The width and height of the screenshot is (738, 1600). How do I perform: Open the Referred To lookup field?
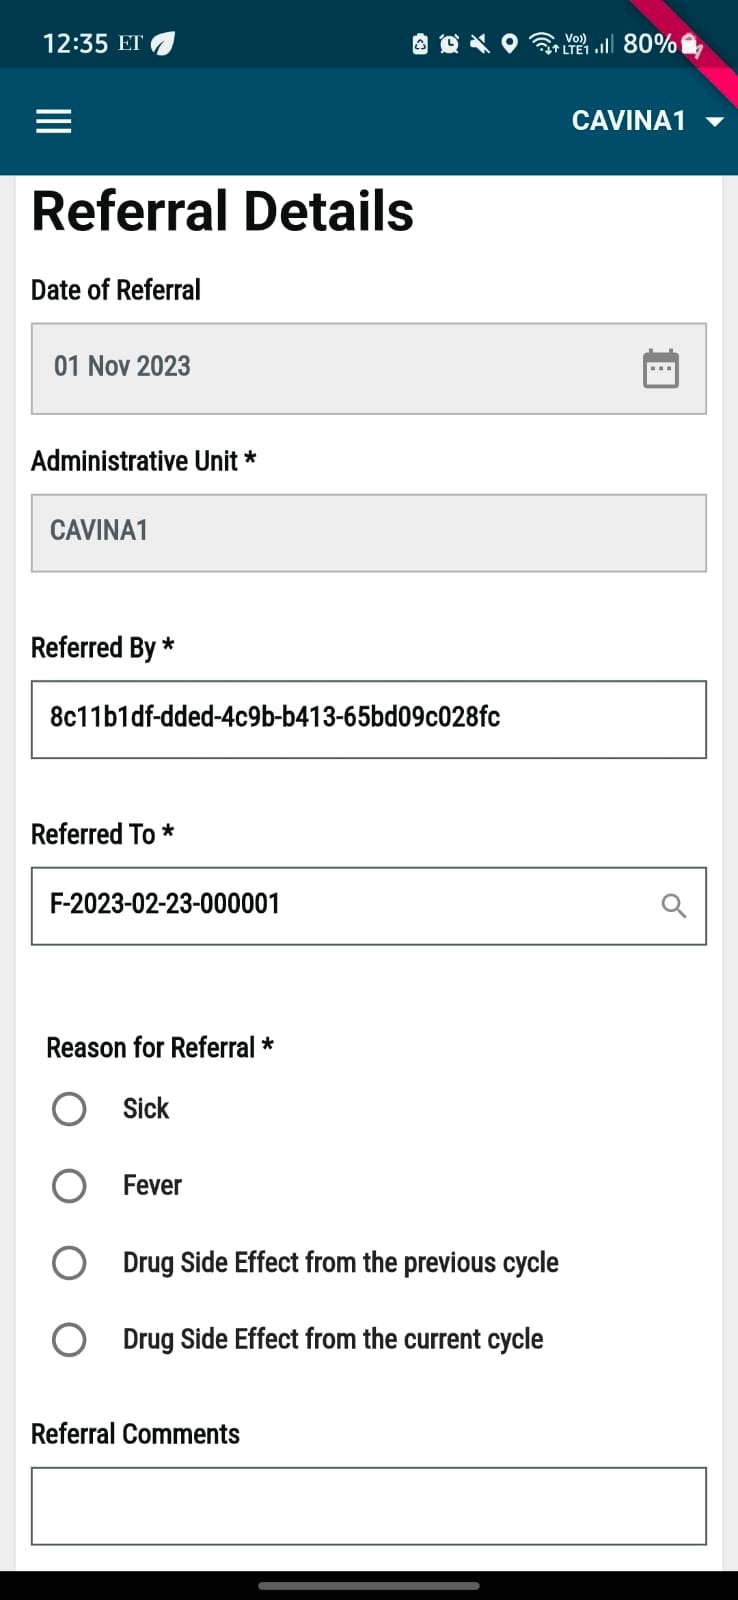340,906
